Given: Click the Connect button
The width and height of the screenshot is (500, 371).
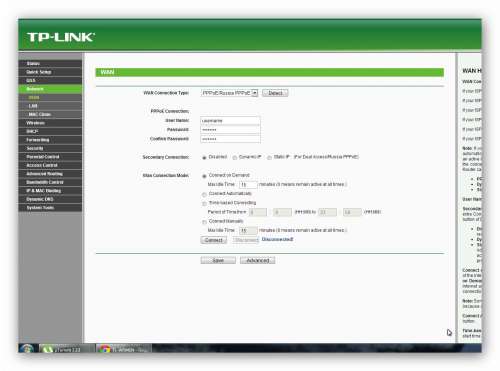Looking at the screenshot, I should [214, 240].
